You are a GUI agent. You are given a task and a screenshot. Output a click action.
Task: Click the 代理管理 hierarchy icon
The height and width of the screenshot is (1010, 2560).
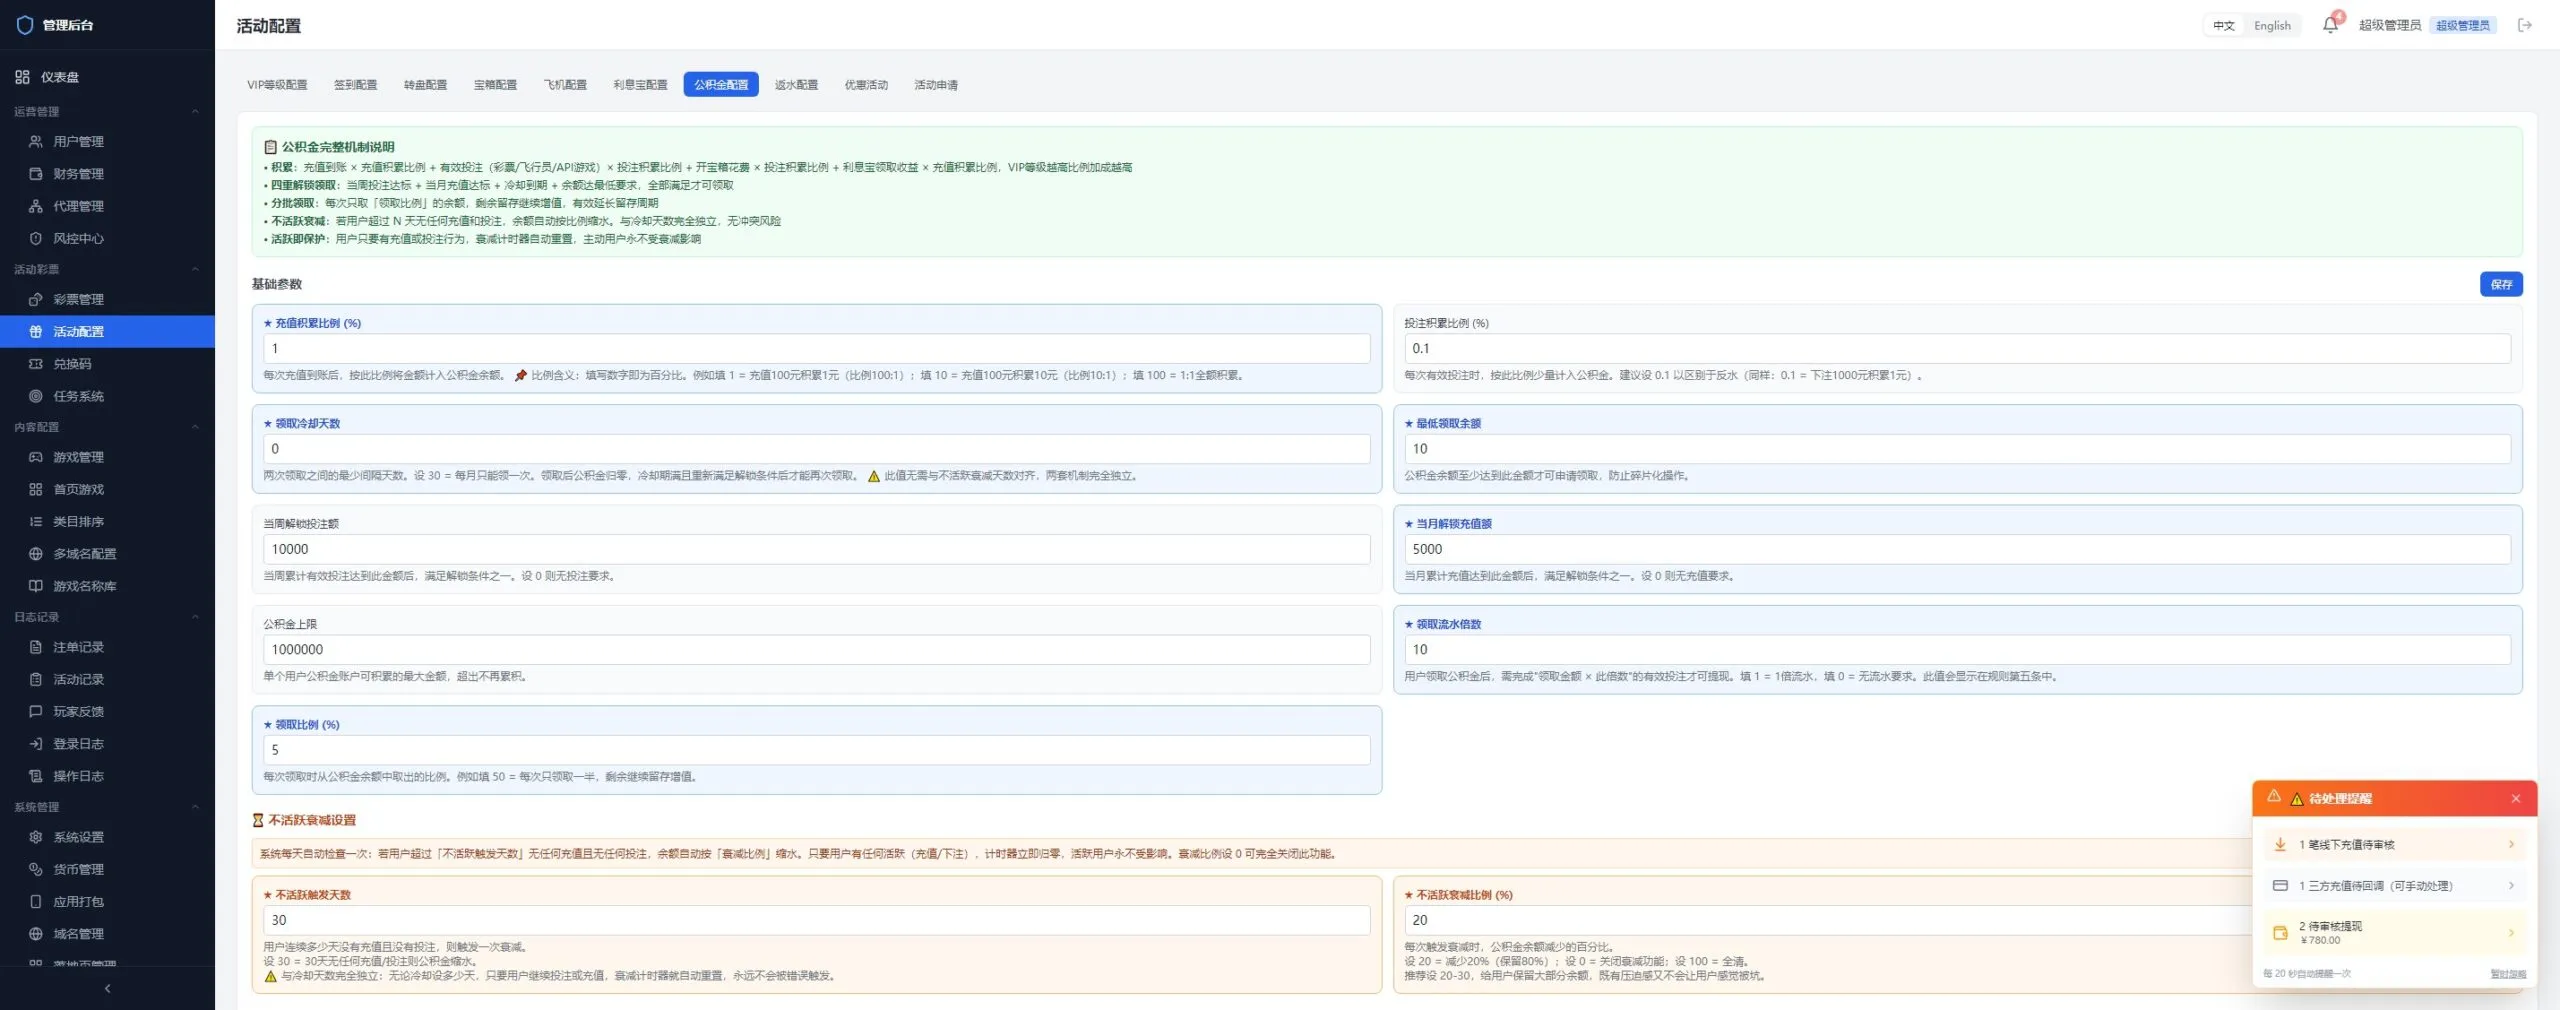[36, 206]
